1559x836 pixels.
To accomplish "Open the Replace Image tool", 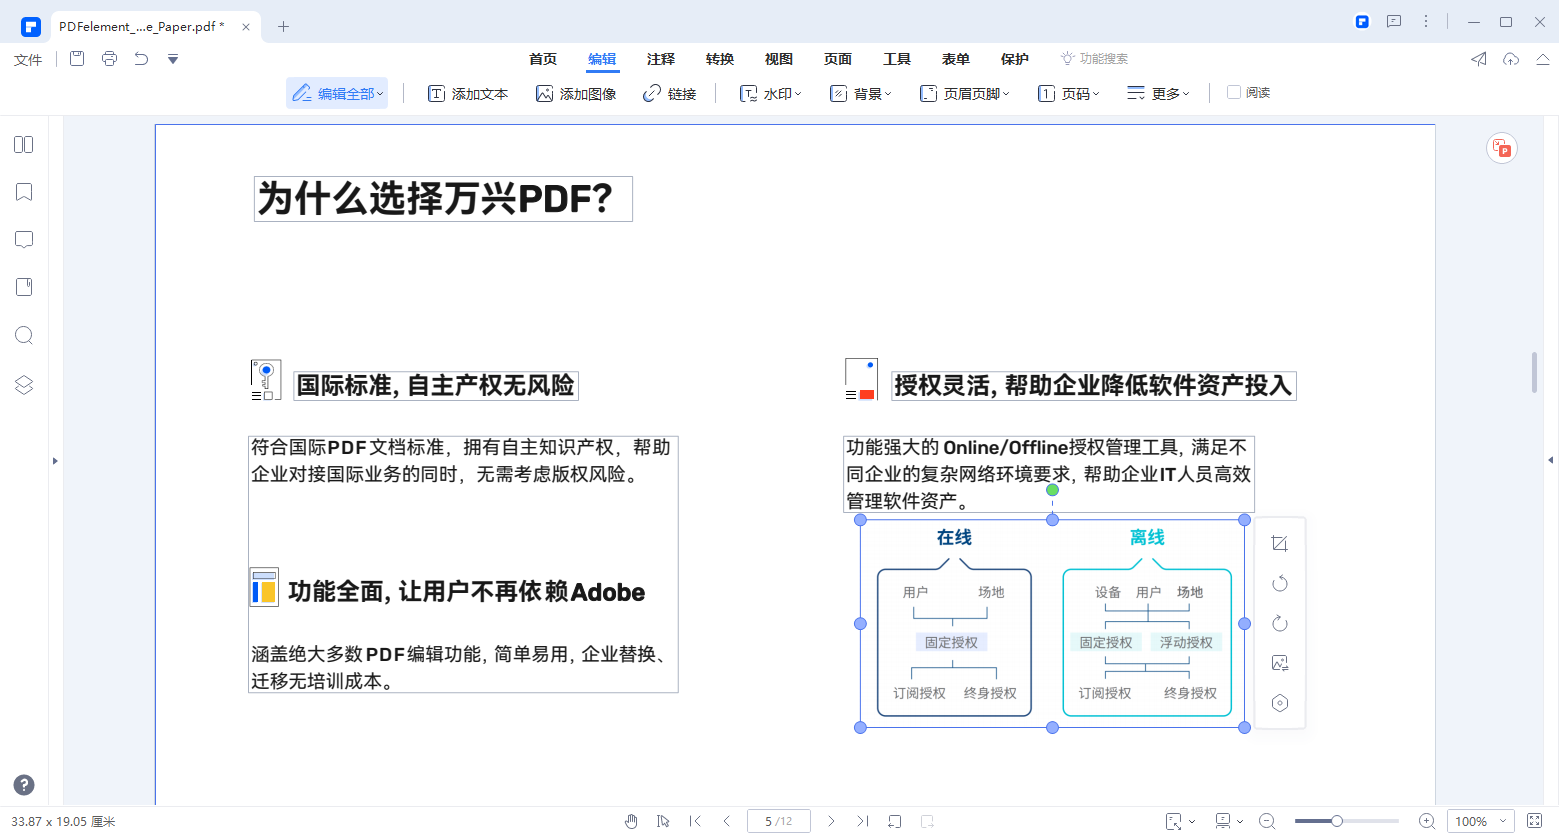I will pos(1280,663).
